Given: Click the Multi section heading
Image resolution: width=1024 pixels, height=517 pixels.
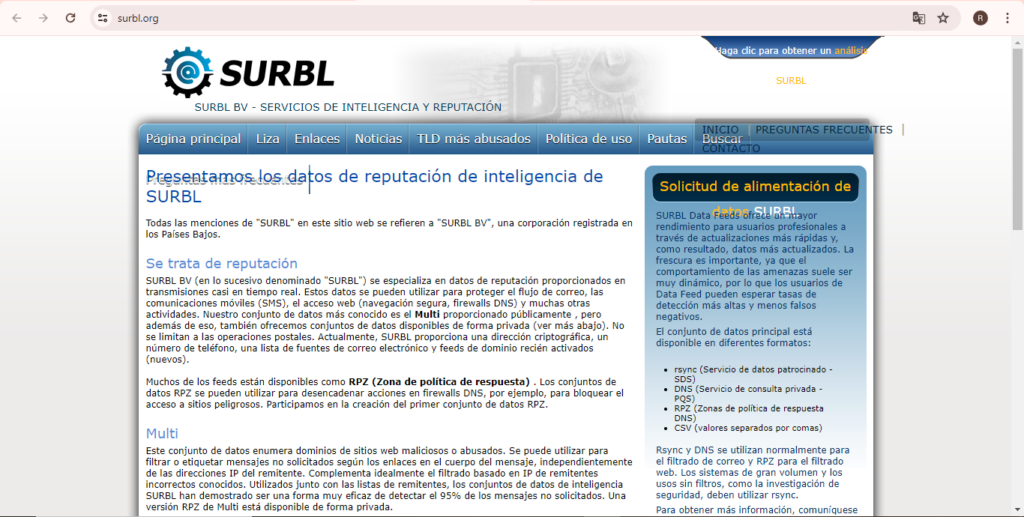Looking at the screenshot, I should 162,433.
